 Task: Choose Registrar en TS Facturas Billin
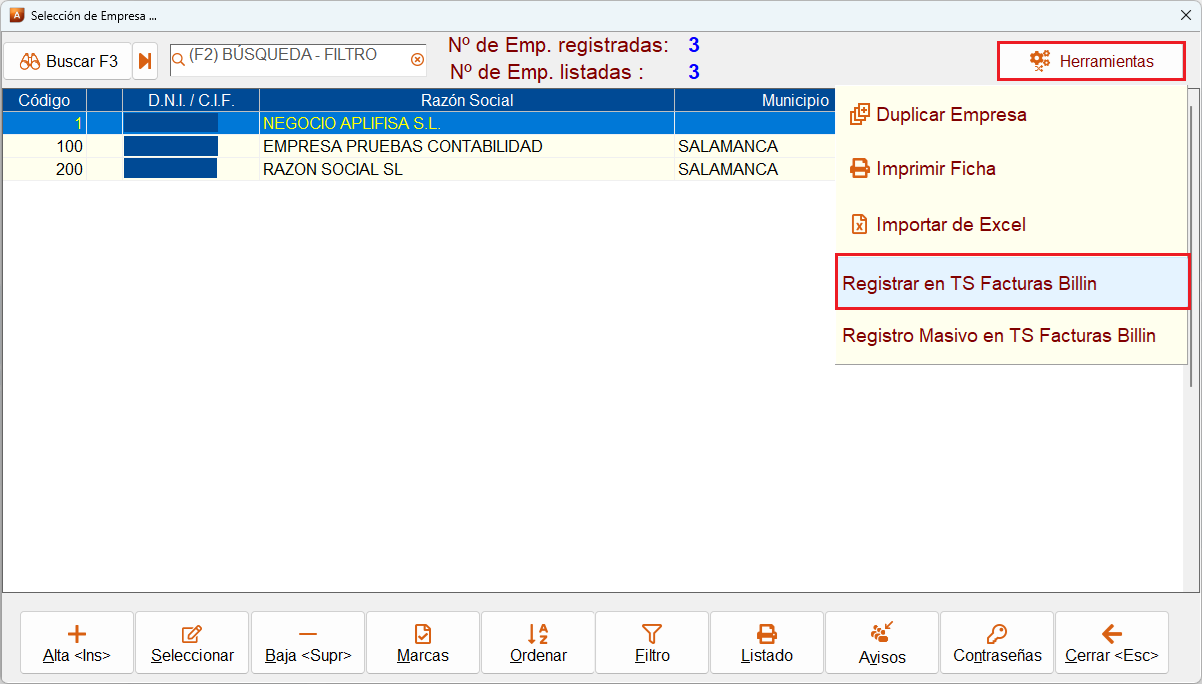(1012, 283)
